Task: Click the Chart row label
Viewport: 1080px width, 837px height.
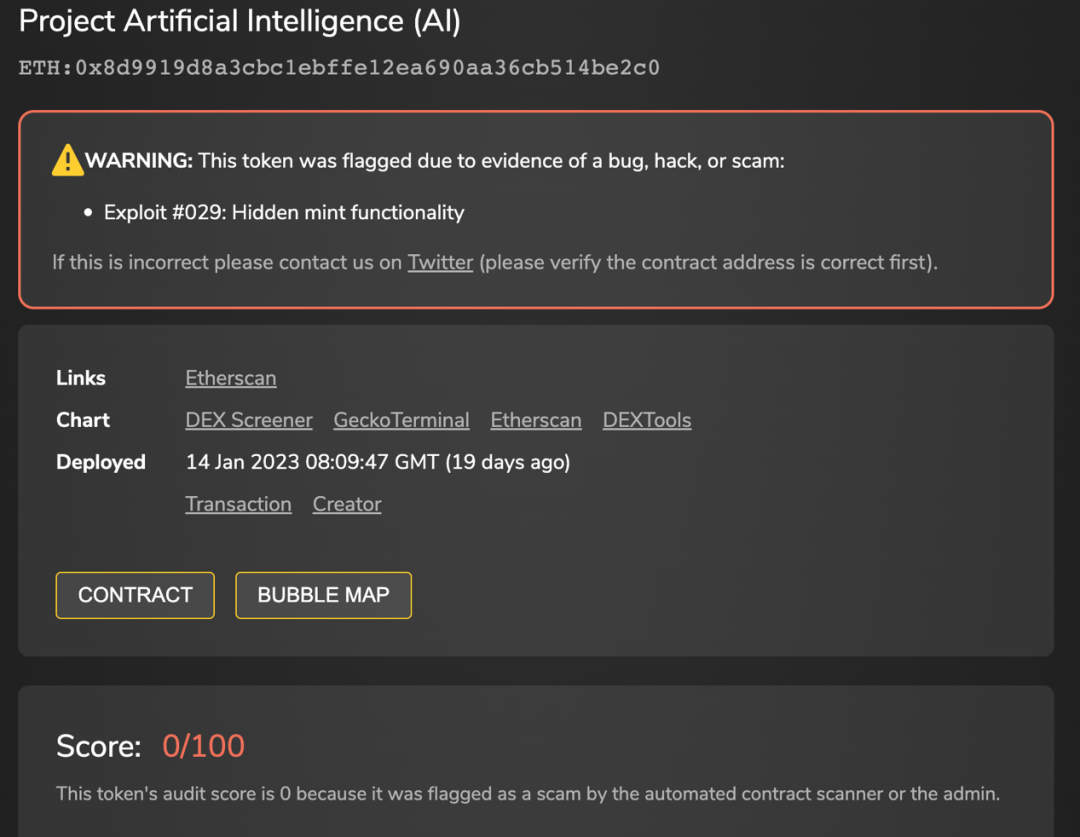Action: (83, 420)
